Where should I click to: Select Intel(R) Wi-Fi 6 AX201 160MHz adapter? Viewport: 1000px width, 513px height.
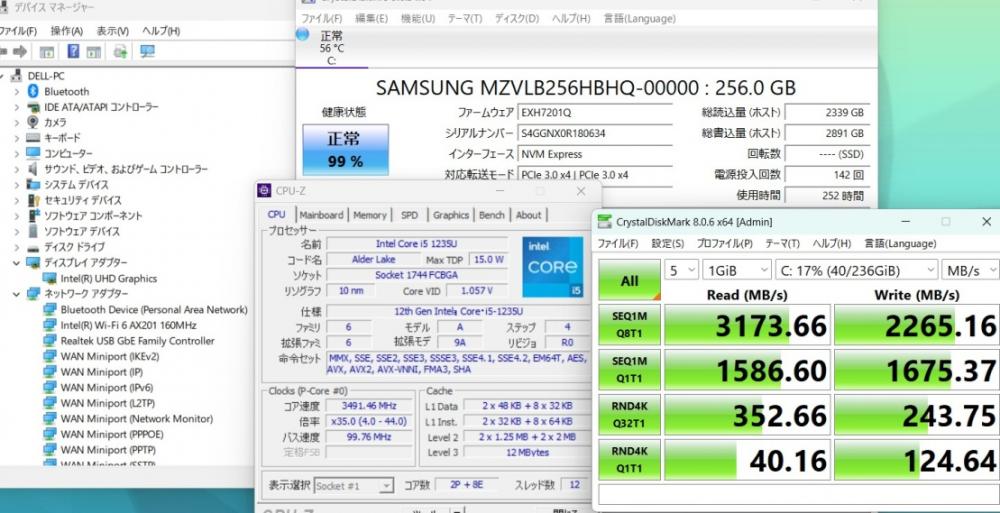click(128, 325)
